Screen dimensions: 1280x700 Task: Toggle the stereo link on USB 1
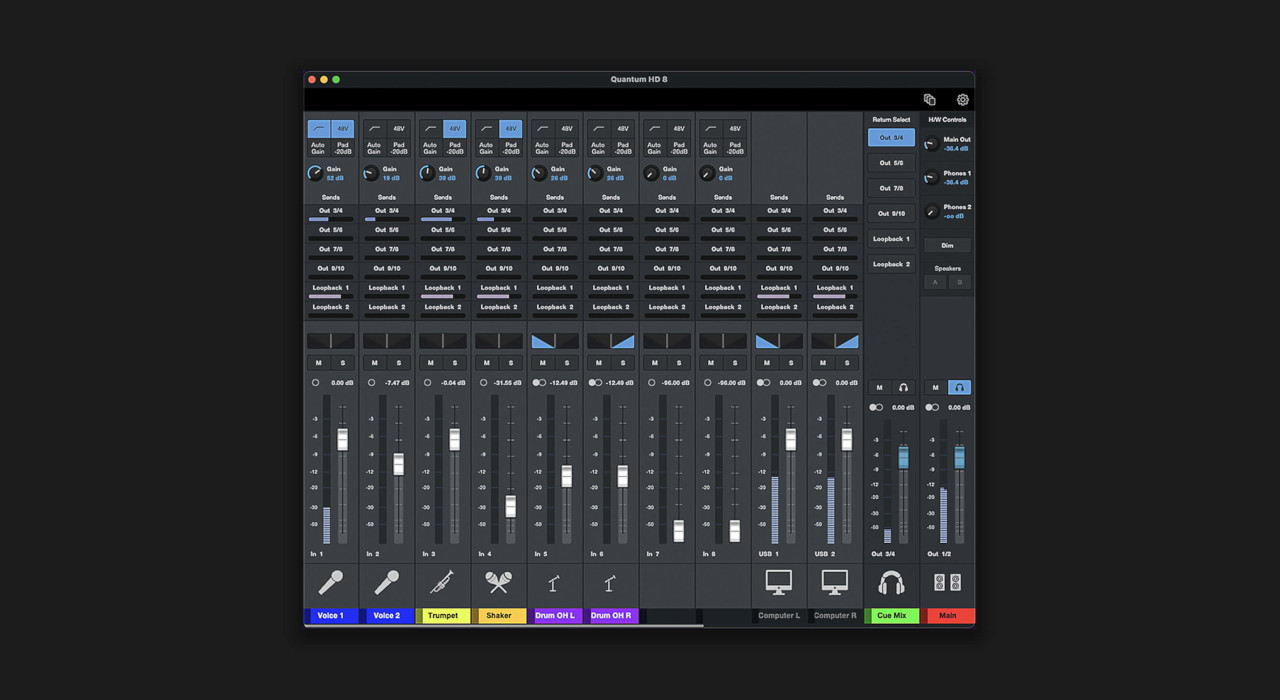[x=763, y=383]
